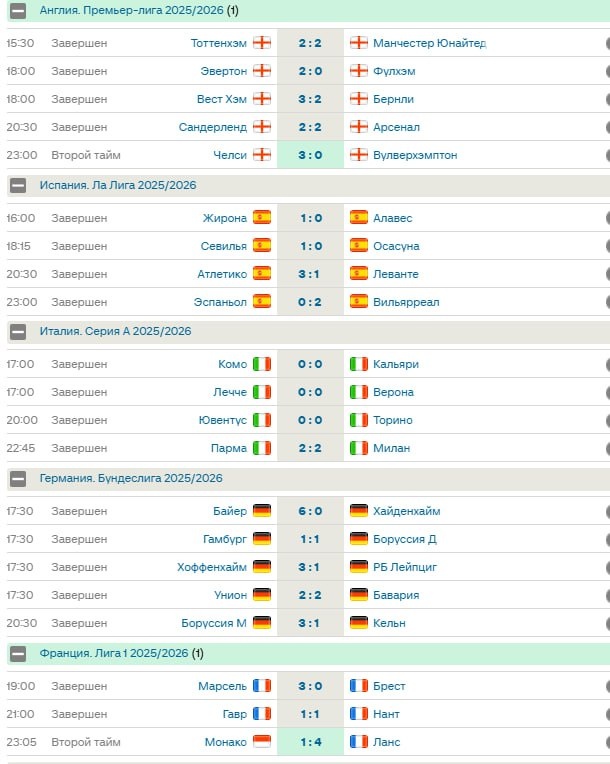Click Spain flag next to Жирона
The height and width of the screenshot is (764, 610).
262,218
